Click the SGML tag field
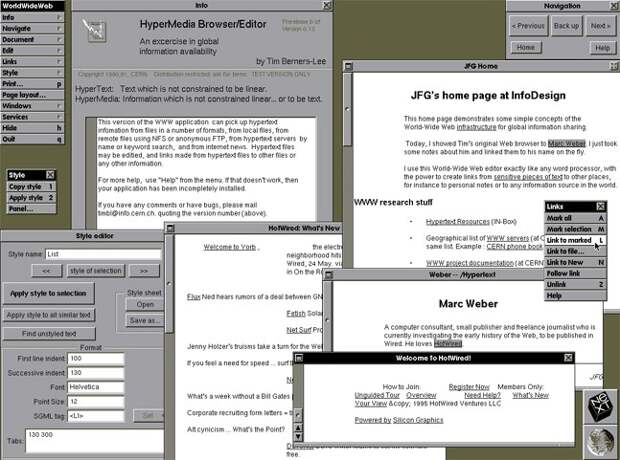620x460 pixels. (x=96, y=416)
